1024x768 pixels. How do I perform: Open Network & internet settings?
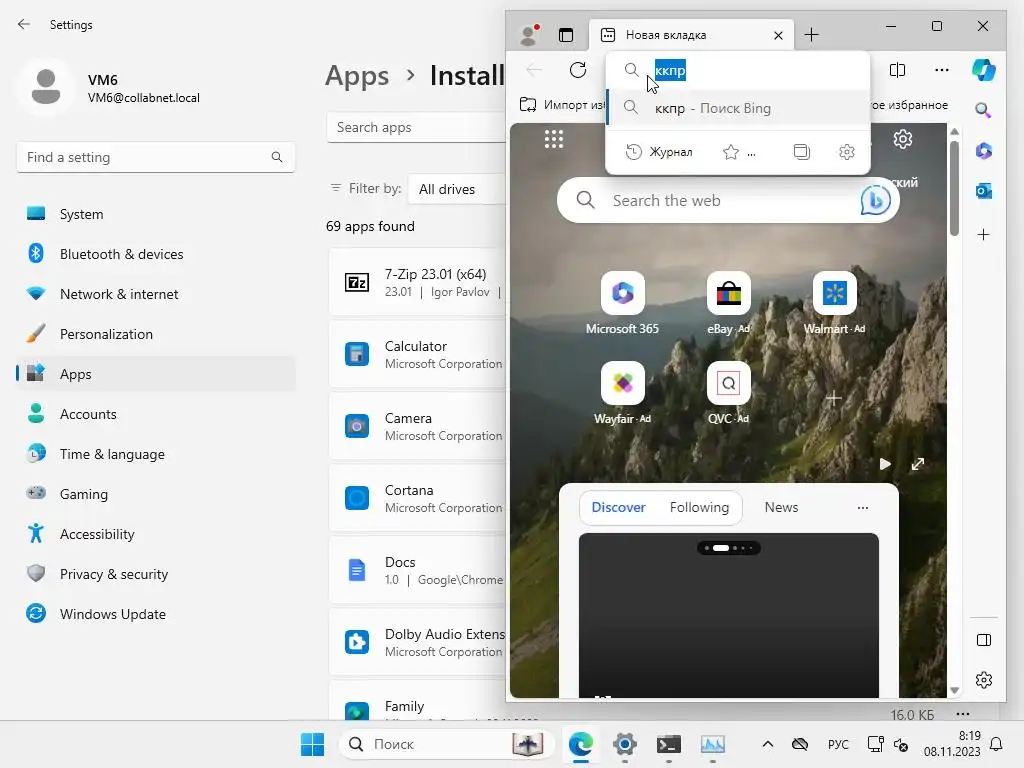coord(155,294)
